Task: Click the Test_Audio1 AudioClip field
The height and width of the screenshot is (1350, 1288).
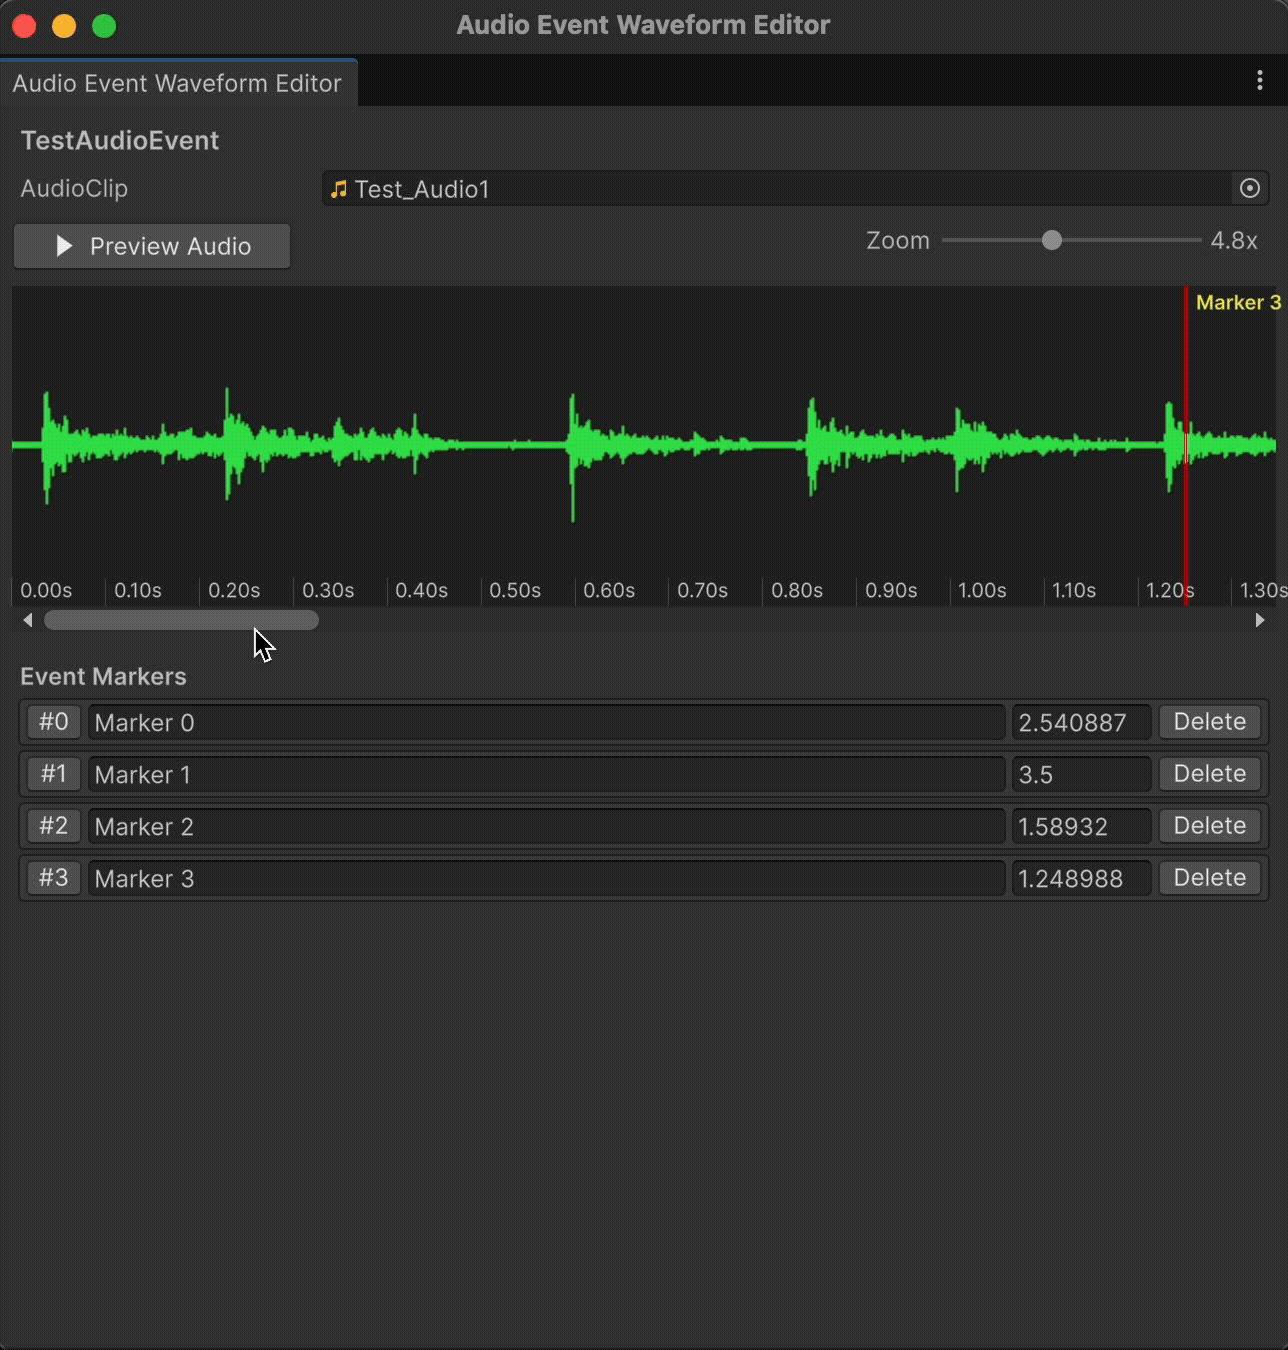Action: click(796, 188)
